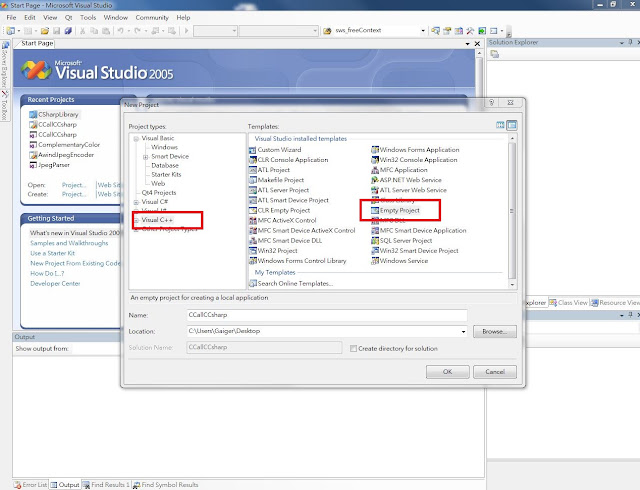Select the Custom Wizard template
The image size is (640, 490).
tap(275, 150)
